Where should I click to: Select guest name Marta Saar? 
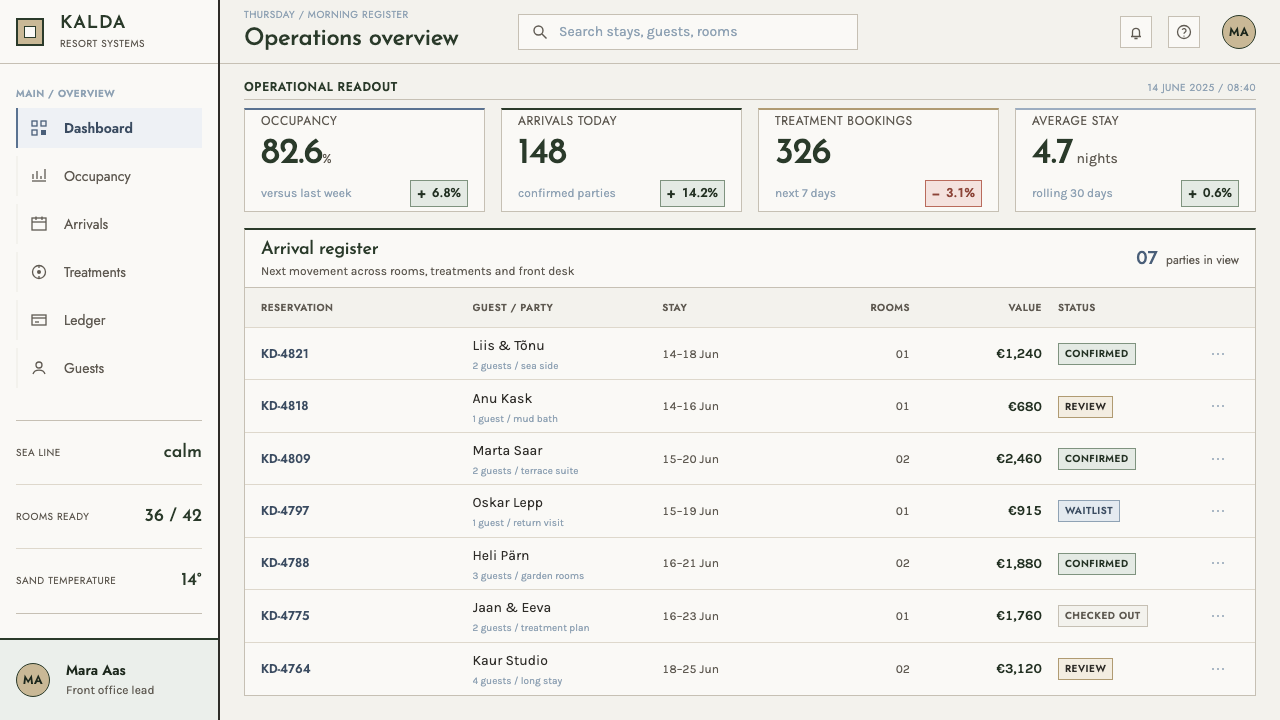coord(508,451)
